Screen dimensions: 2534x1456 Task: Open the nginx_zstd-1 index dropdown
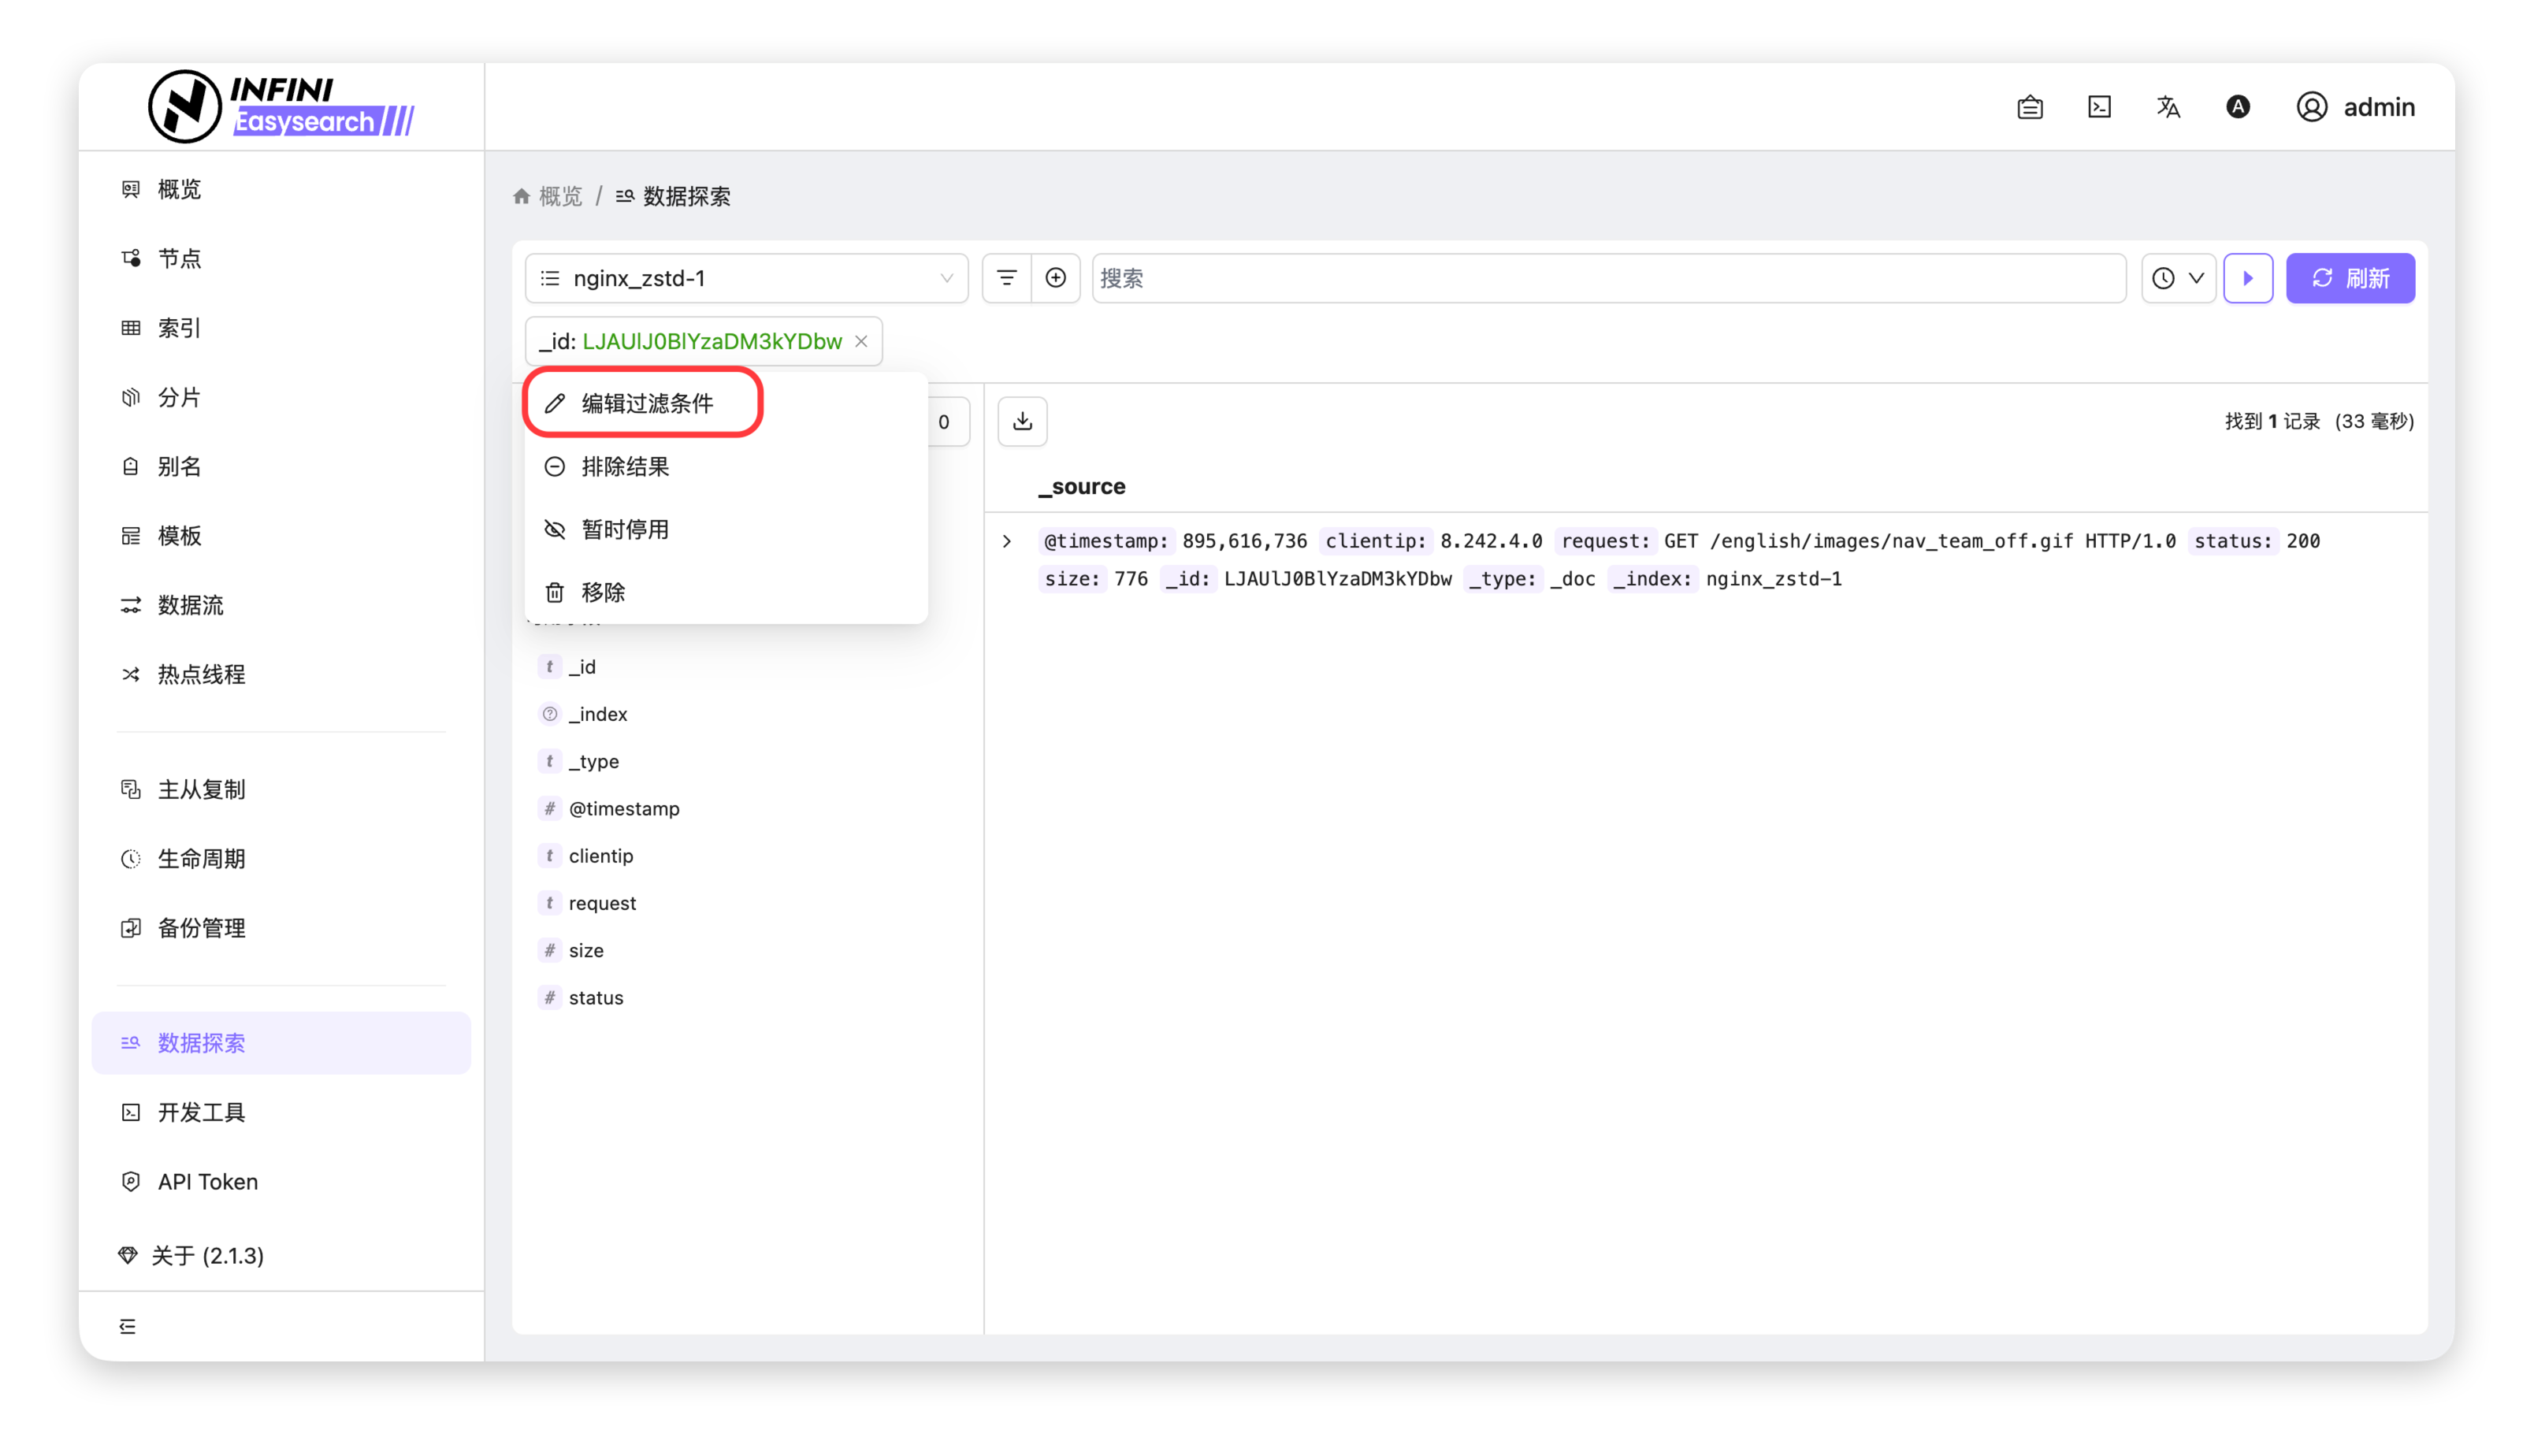pyautogui.click(x=746, y=278)
